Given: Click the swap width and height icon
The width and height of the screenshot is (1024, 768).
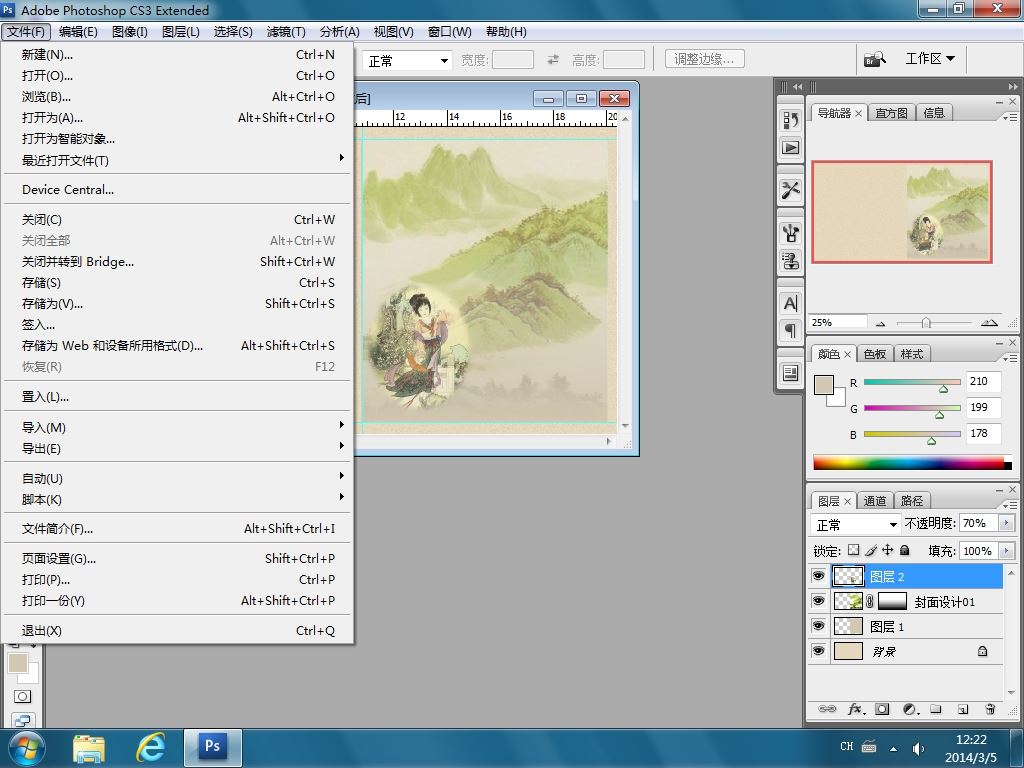Looking at the screenshot, I should click(552, 60).
